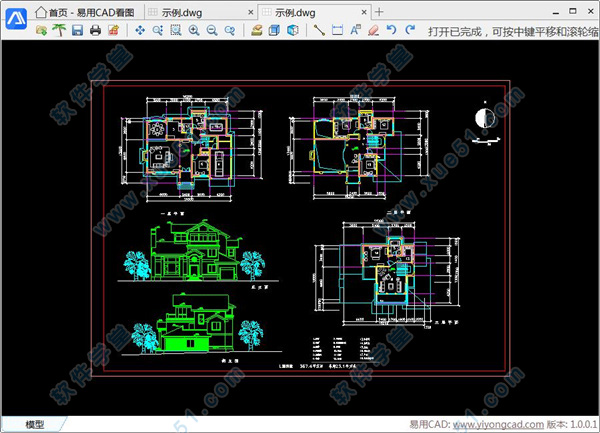The height and width of the screenshot is (433, 600).
Task: Select the zoom window tool
Action: [176, 31]
